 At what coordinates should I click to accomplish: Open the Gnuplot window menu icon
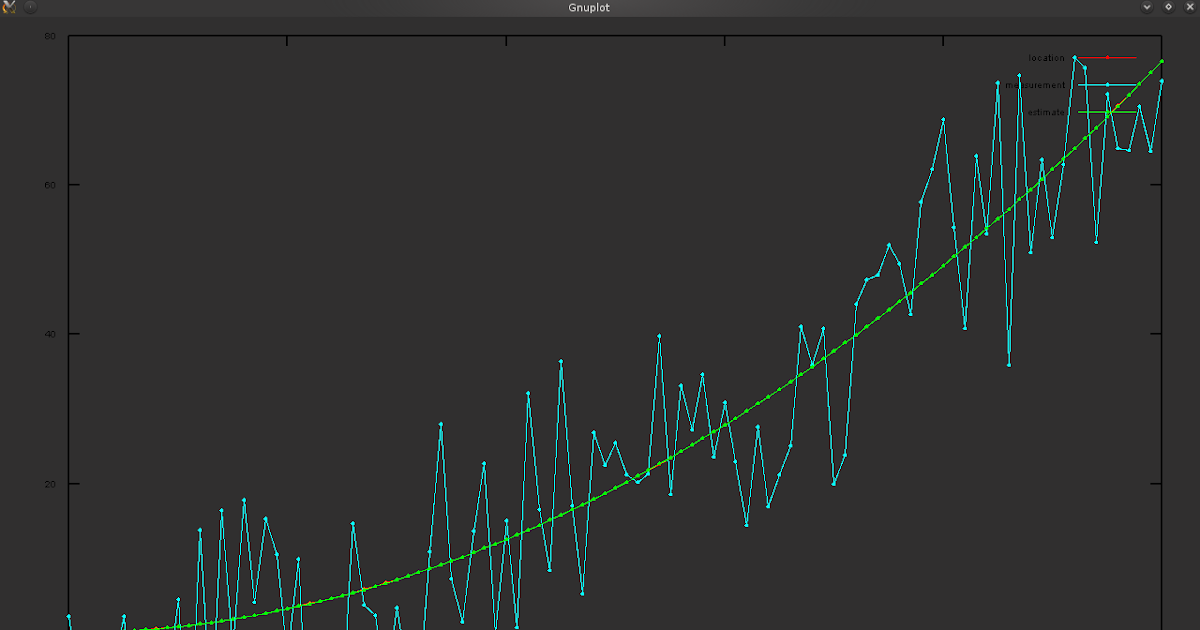pyautogui.click(x=10, y=7)
